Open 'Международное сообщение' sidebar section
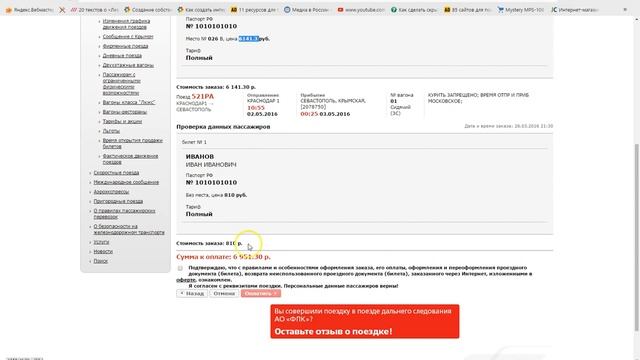 coord(126,182)
